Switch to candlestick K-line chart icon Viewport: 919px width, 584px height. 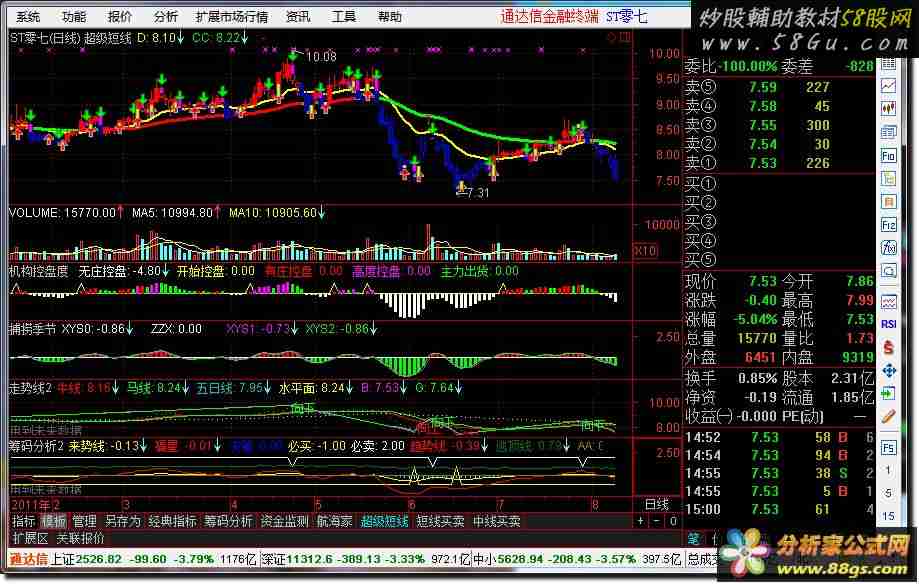click(x=889, y=109)
